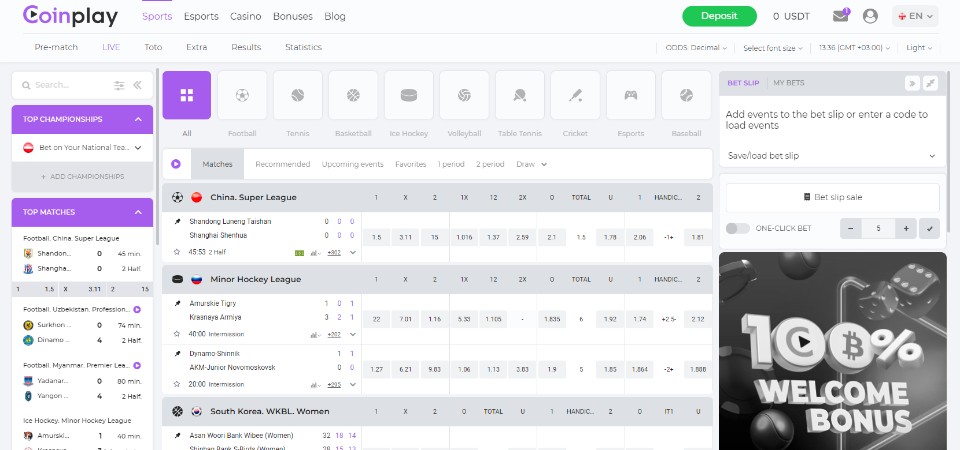Favorite Amurskie Tigry match star
The image size is (960, 450).
point(177,334)
